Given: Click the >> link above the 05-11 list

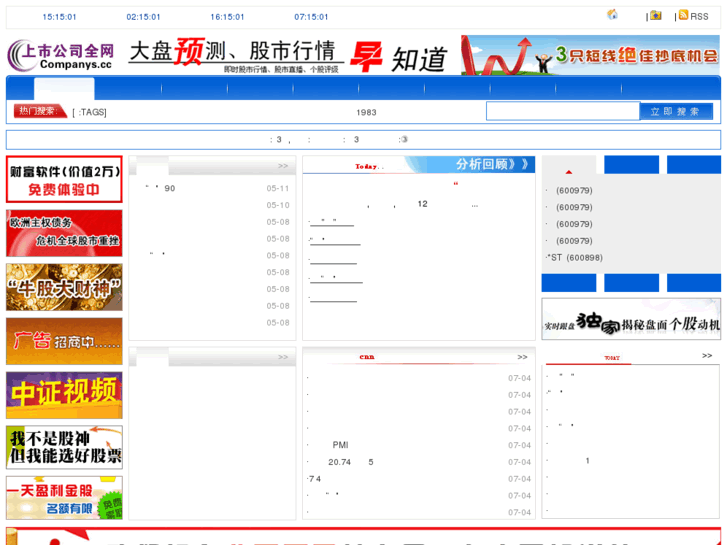Looking at the screenshot, I should pos(283,166).
